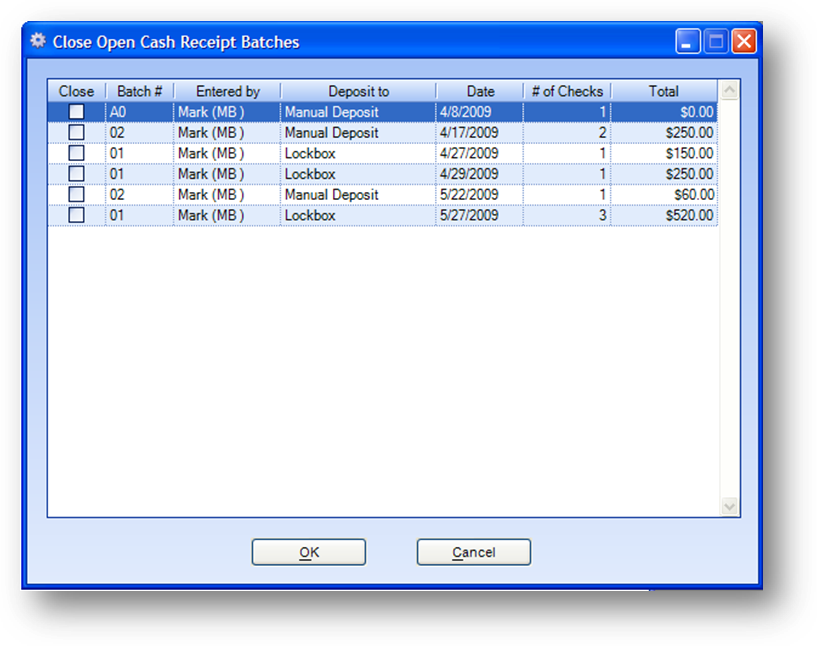Image resolution: width=817 pixels, height=646 pixels.
Task: Minimize the Close Open Cash Receipt Batches window
Action: [687, 41]
